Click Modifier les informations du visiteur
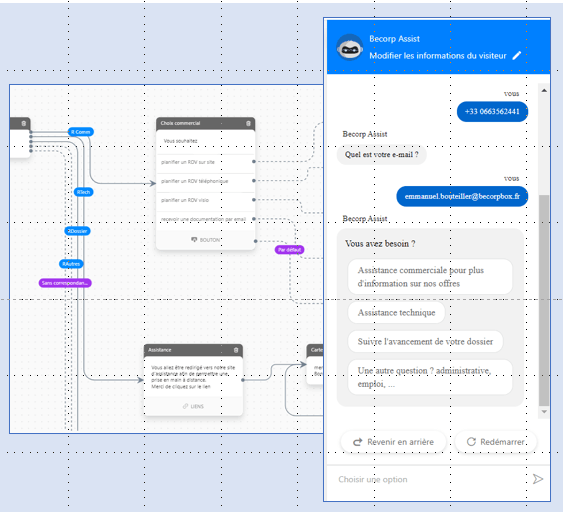 coord(438,56)
